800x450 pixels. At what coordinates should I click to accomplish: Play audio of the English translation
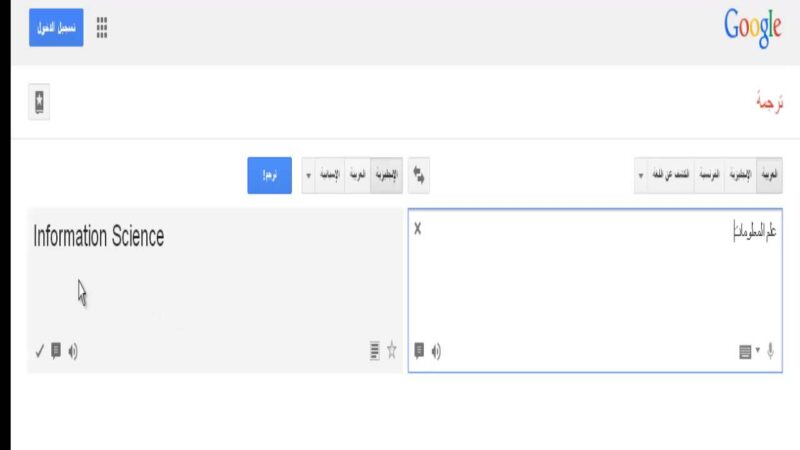click(x=73, y=351)
